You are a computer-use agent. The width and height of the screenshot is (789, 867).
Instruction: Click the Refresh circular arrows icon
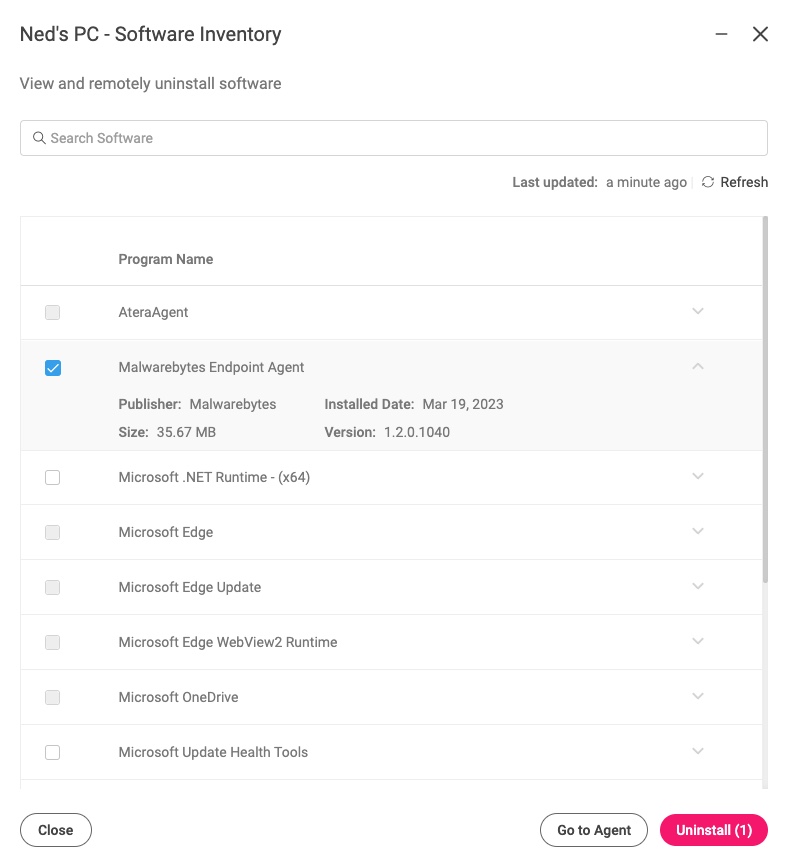[708, 182]
